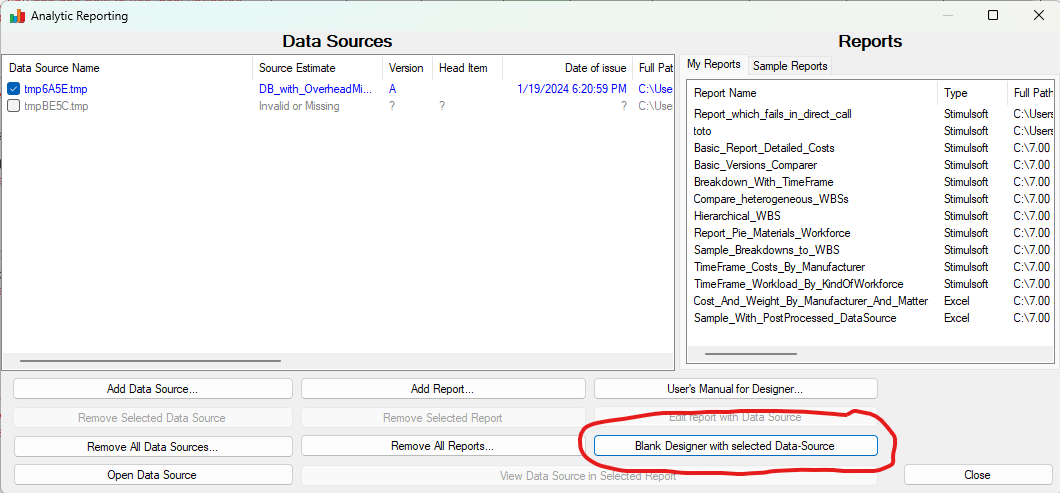The width and height of the screenshot is (1060, 493).
Task: Select the Basic_Versions_Comparer report row
Action: pos(755,165)
